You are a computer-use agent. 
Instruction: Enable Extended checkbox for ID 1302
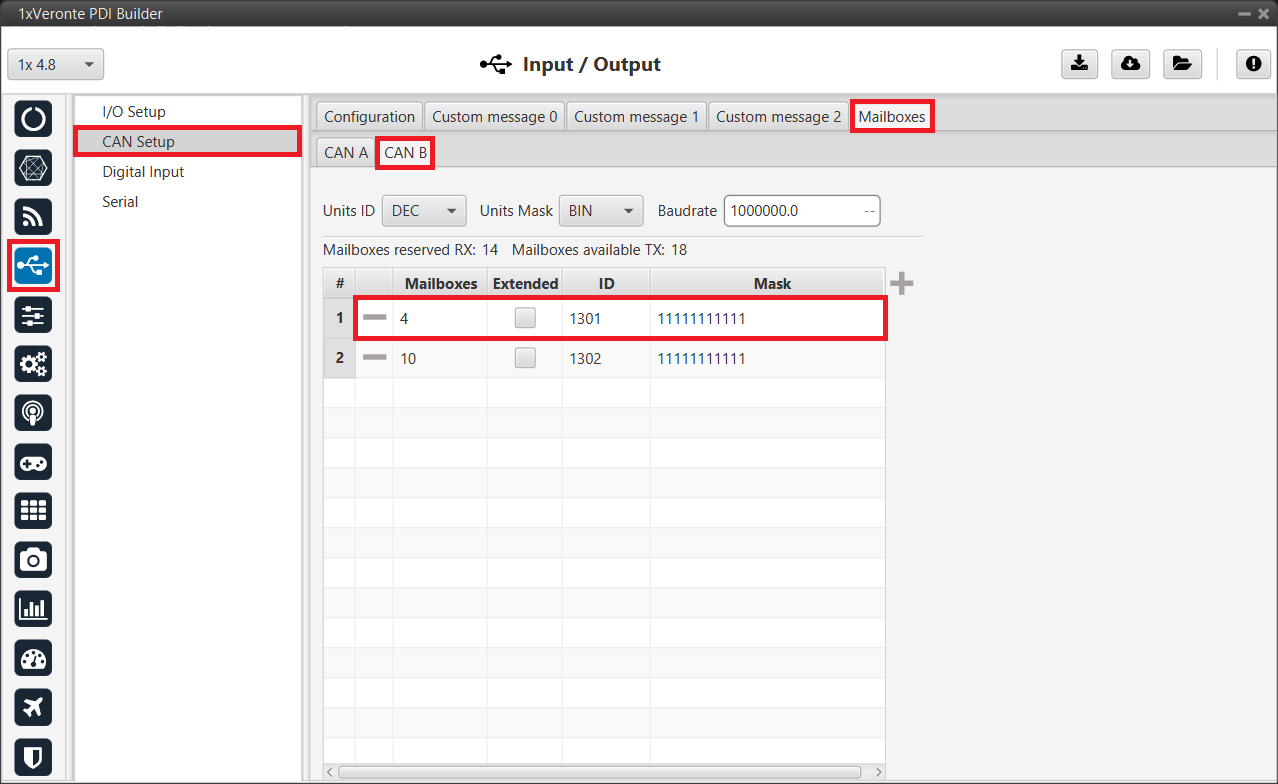524,358
